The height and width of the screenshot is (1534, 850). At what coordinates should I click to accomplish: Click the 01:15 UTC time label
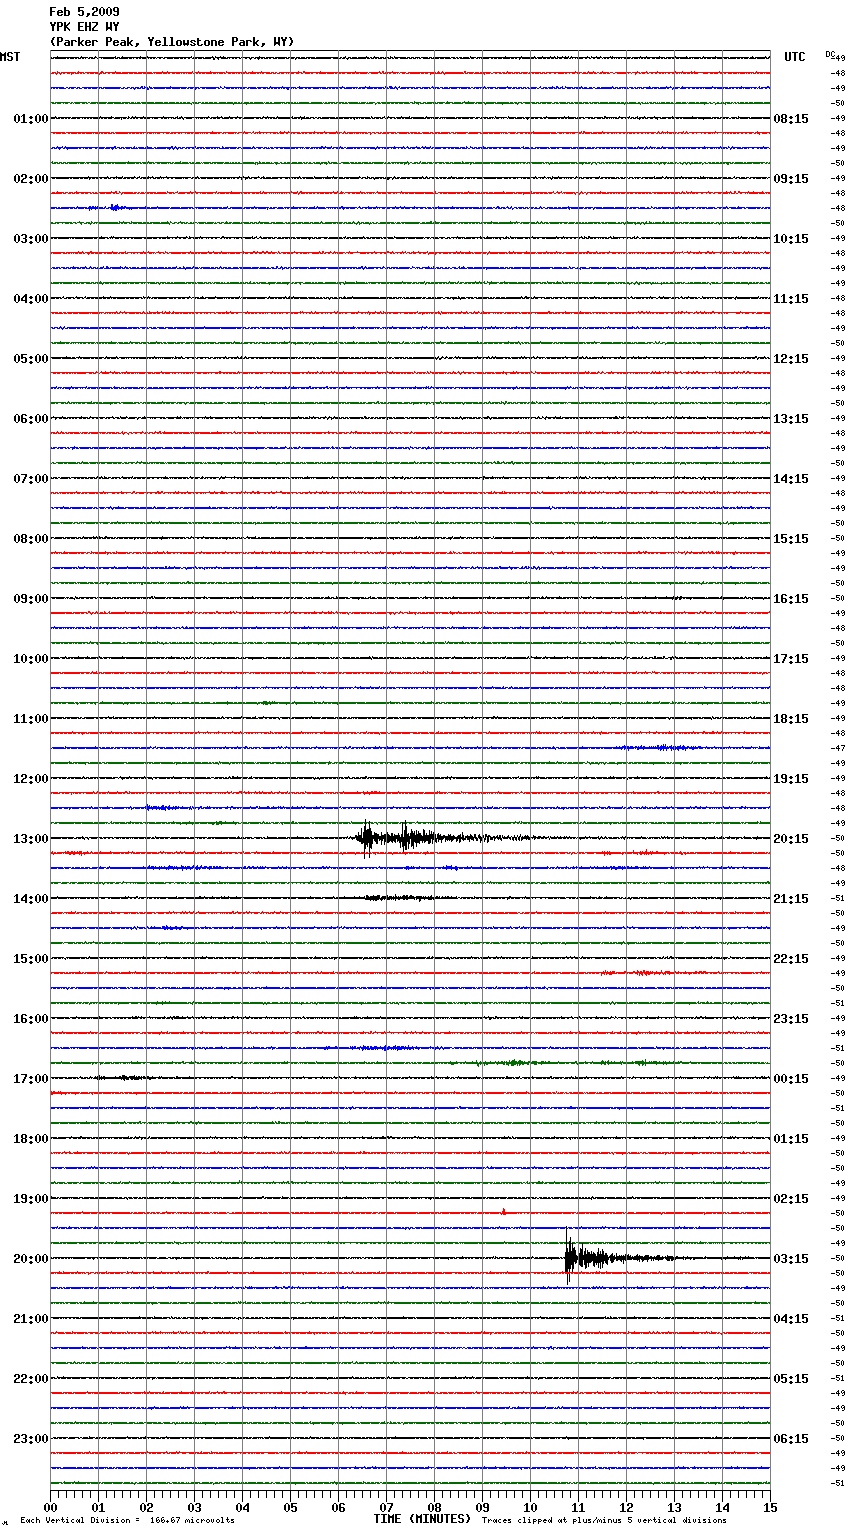(x=791, y=1139)
